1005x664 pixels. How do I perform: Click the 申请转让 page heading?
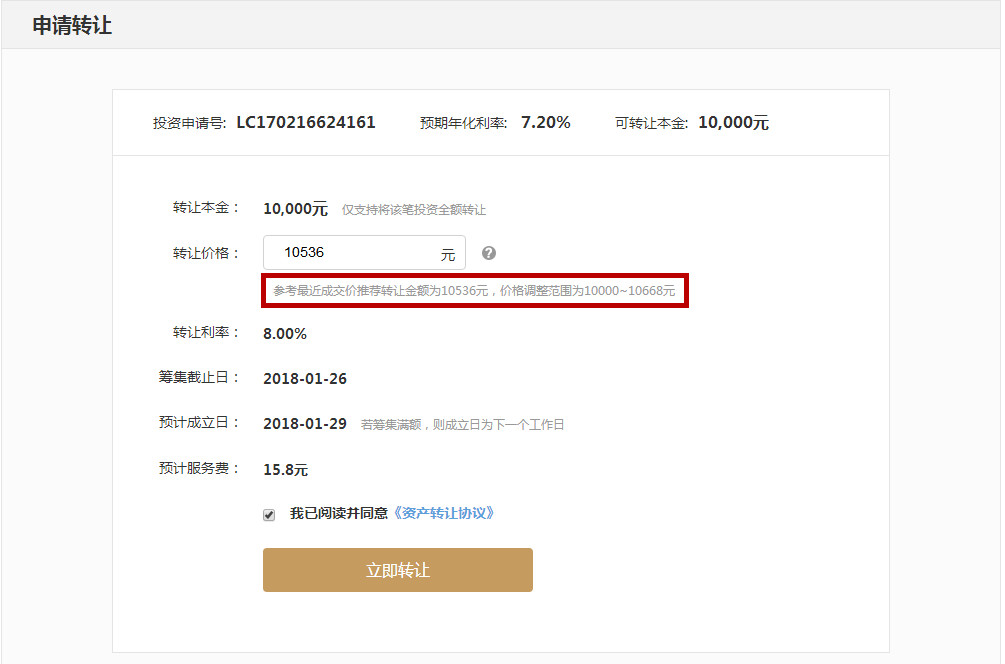pos(72,26)
